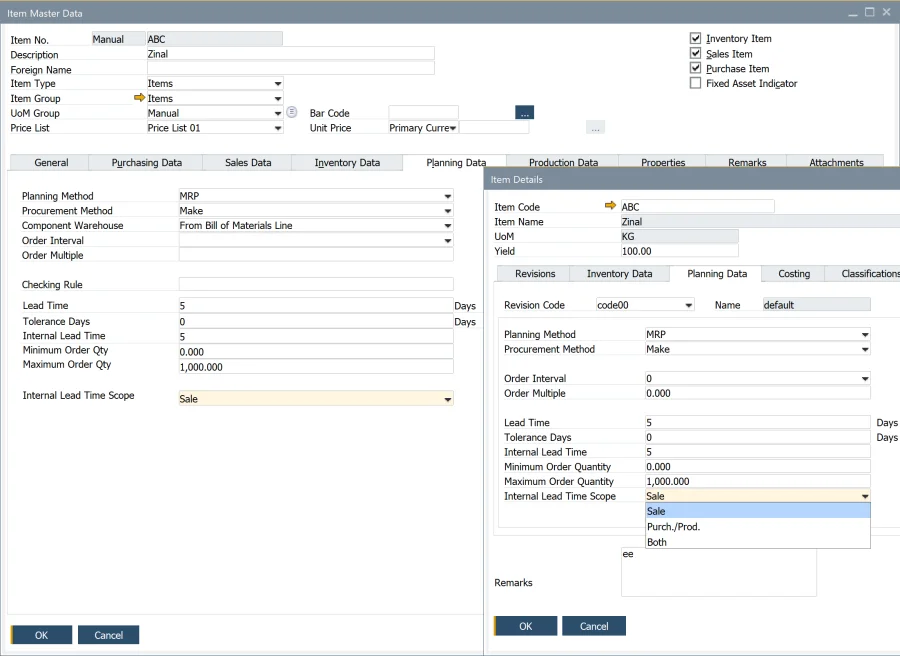Select the Both option in the list
Screen dimensions: 900x656
tap(657, 542)
